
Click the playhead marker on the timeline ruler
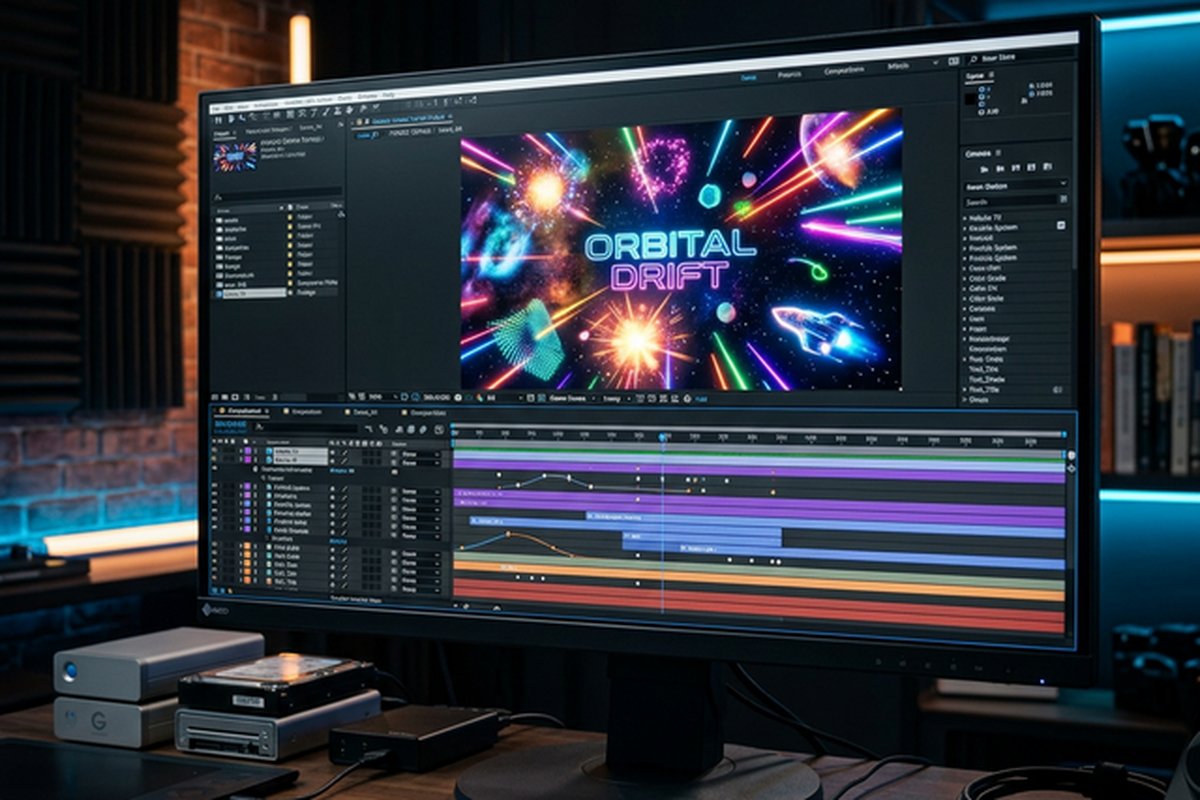pyautogui.click(x=663, y=436)
